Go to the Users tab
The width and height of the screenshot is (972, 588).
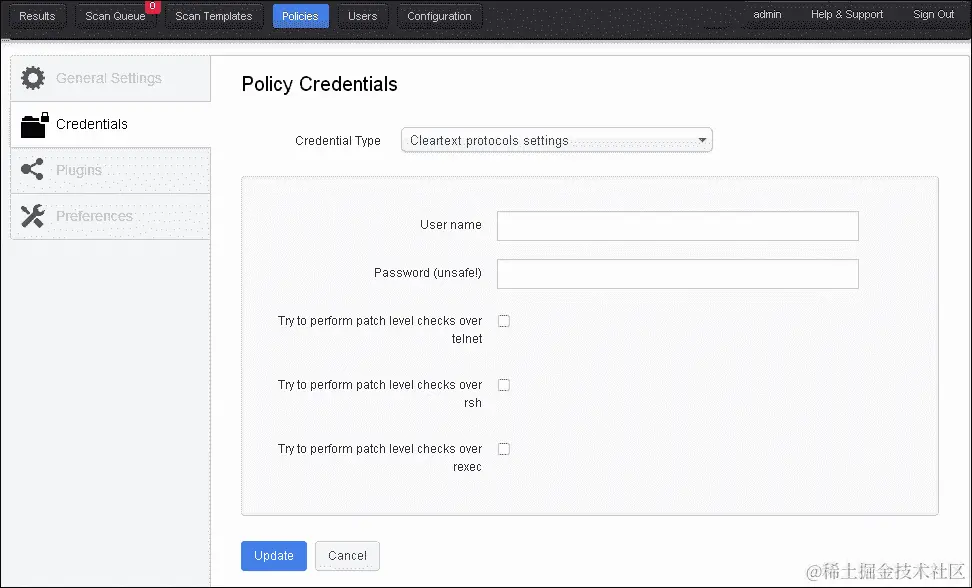coord(363,16)
